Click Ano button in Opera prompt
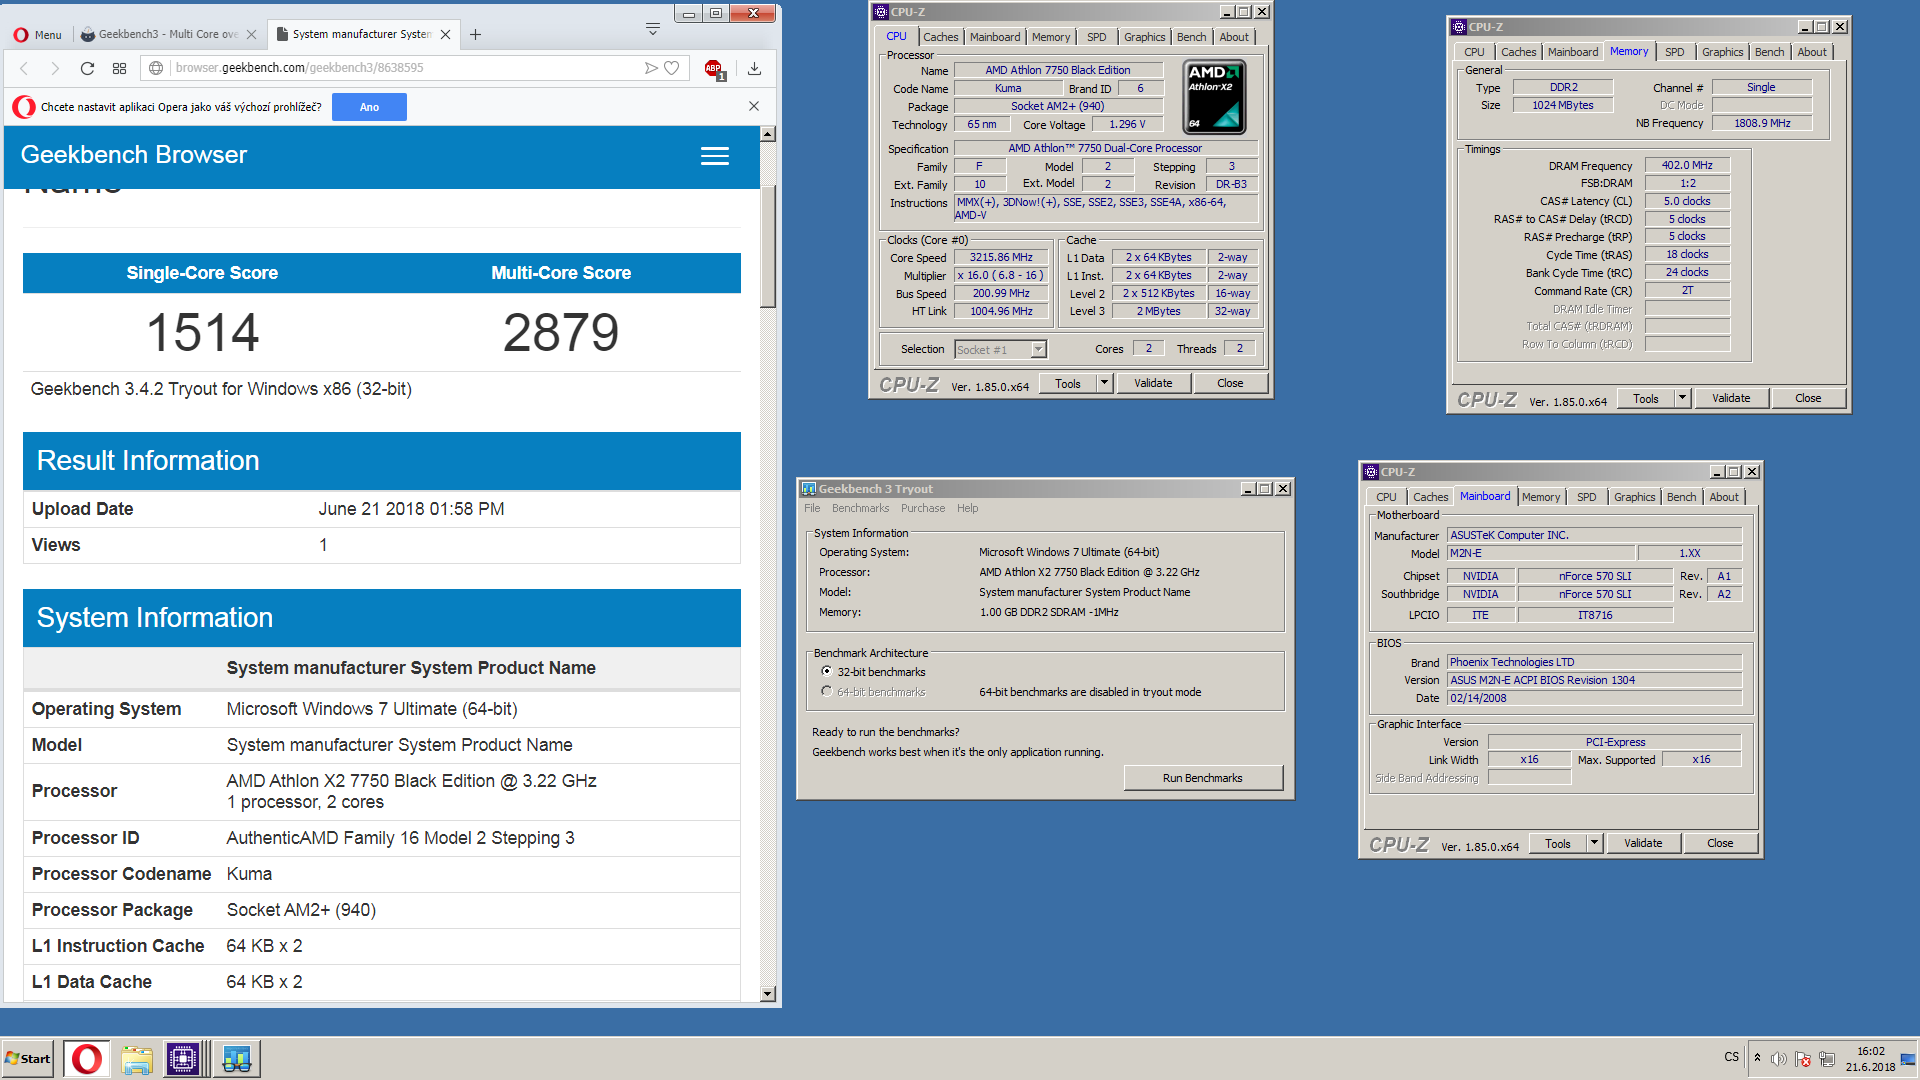This screenshot has width=1920, height=1080. pos(369,107)
